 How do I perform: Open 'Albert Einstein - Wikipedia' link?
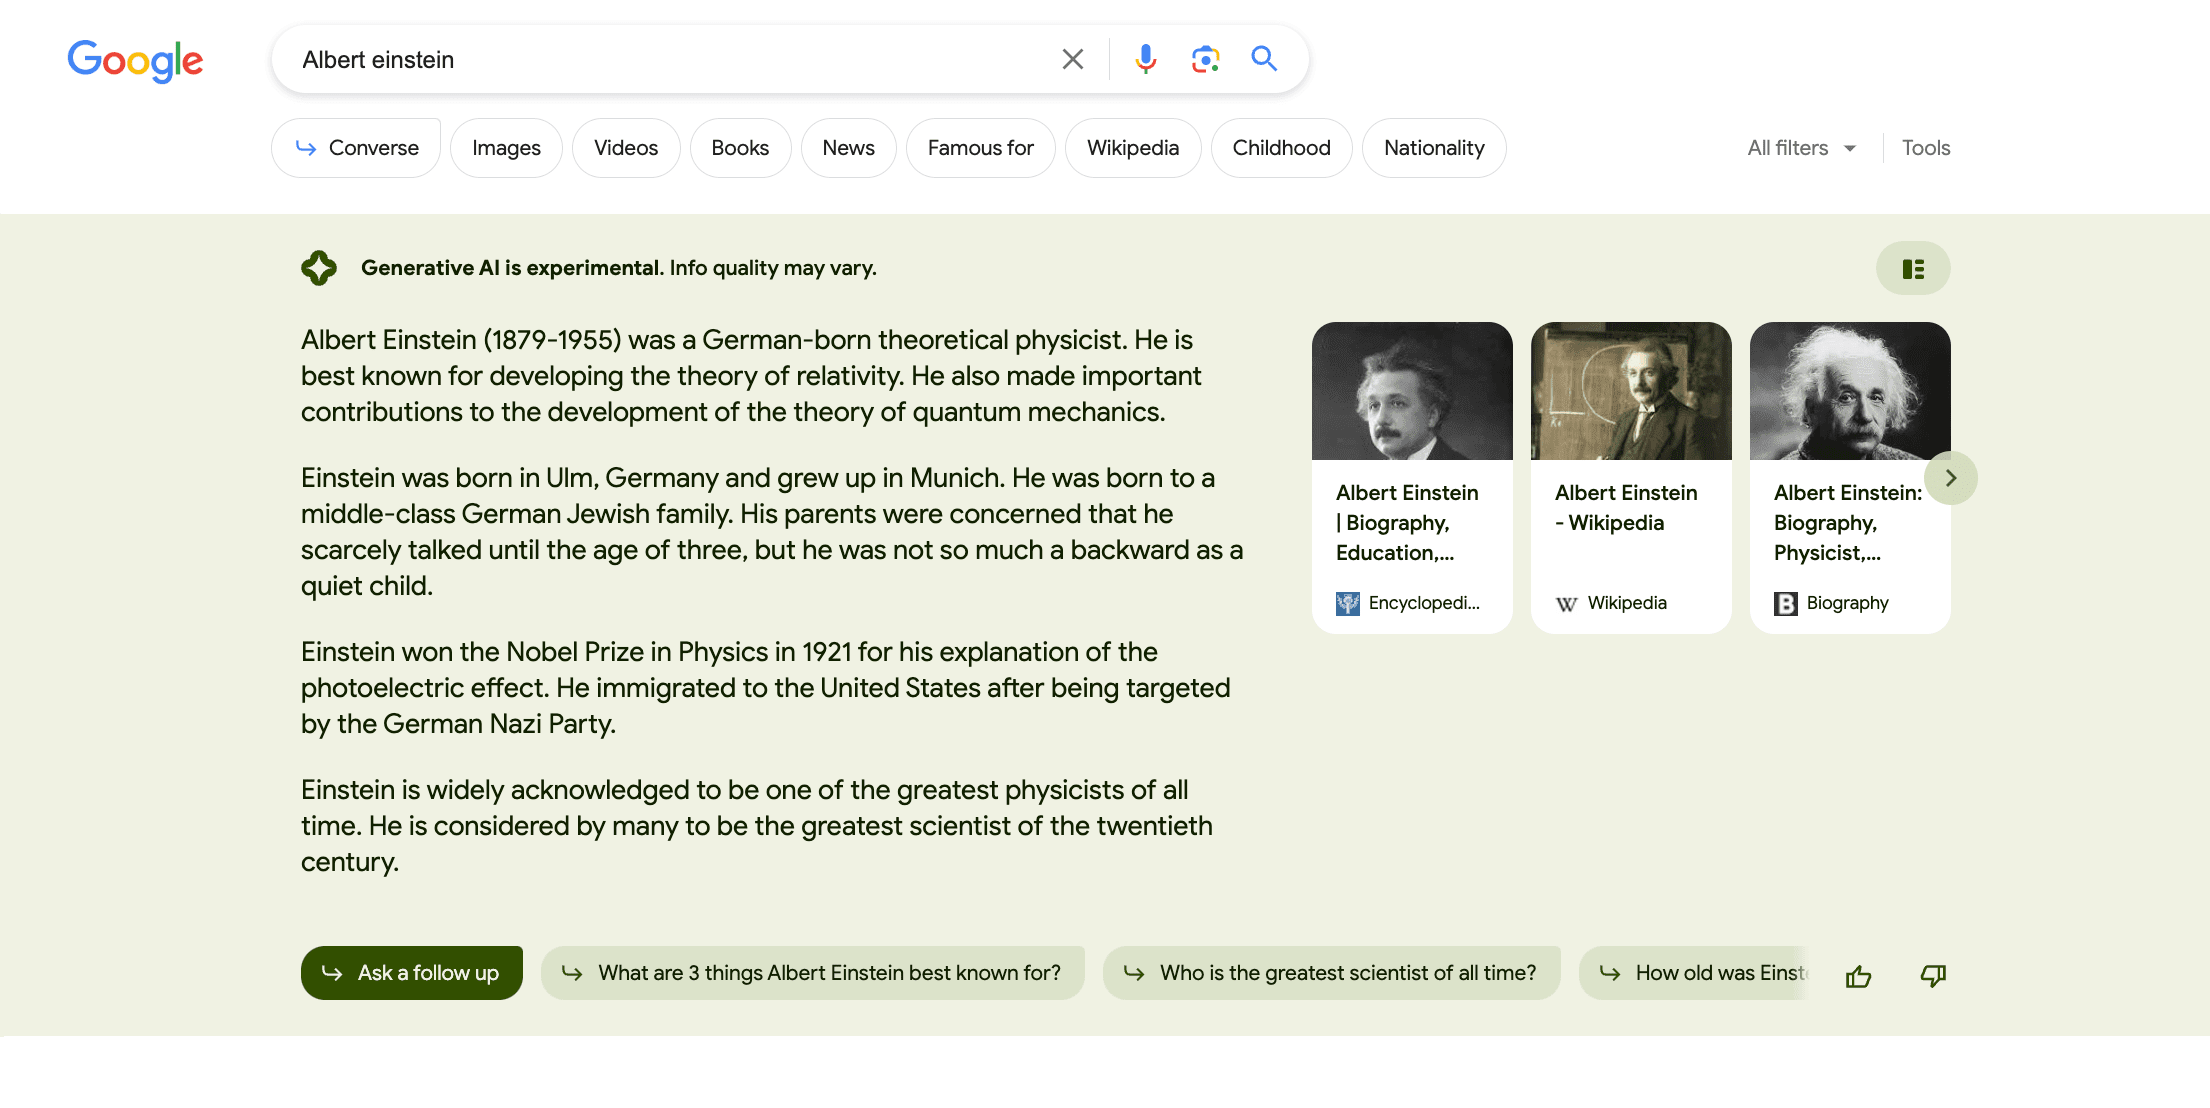click(x=1626, y=508)
